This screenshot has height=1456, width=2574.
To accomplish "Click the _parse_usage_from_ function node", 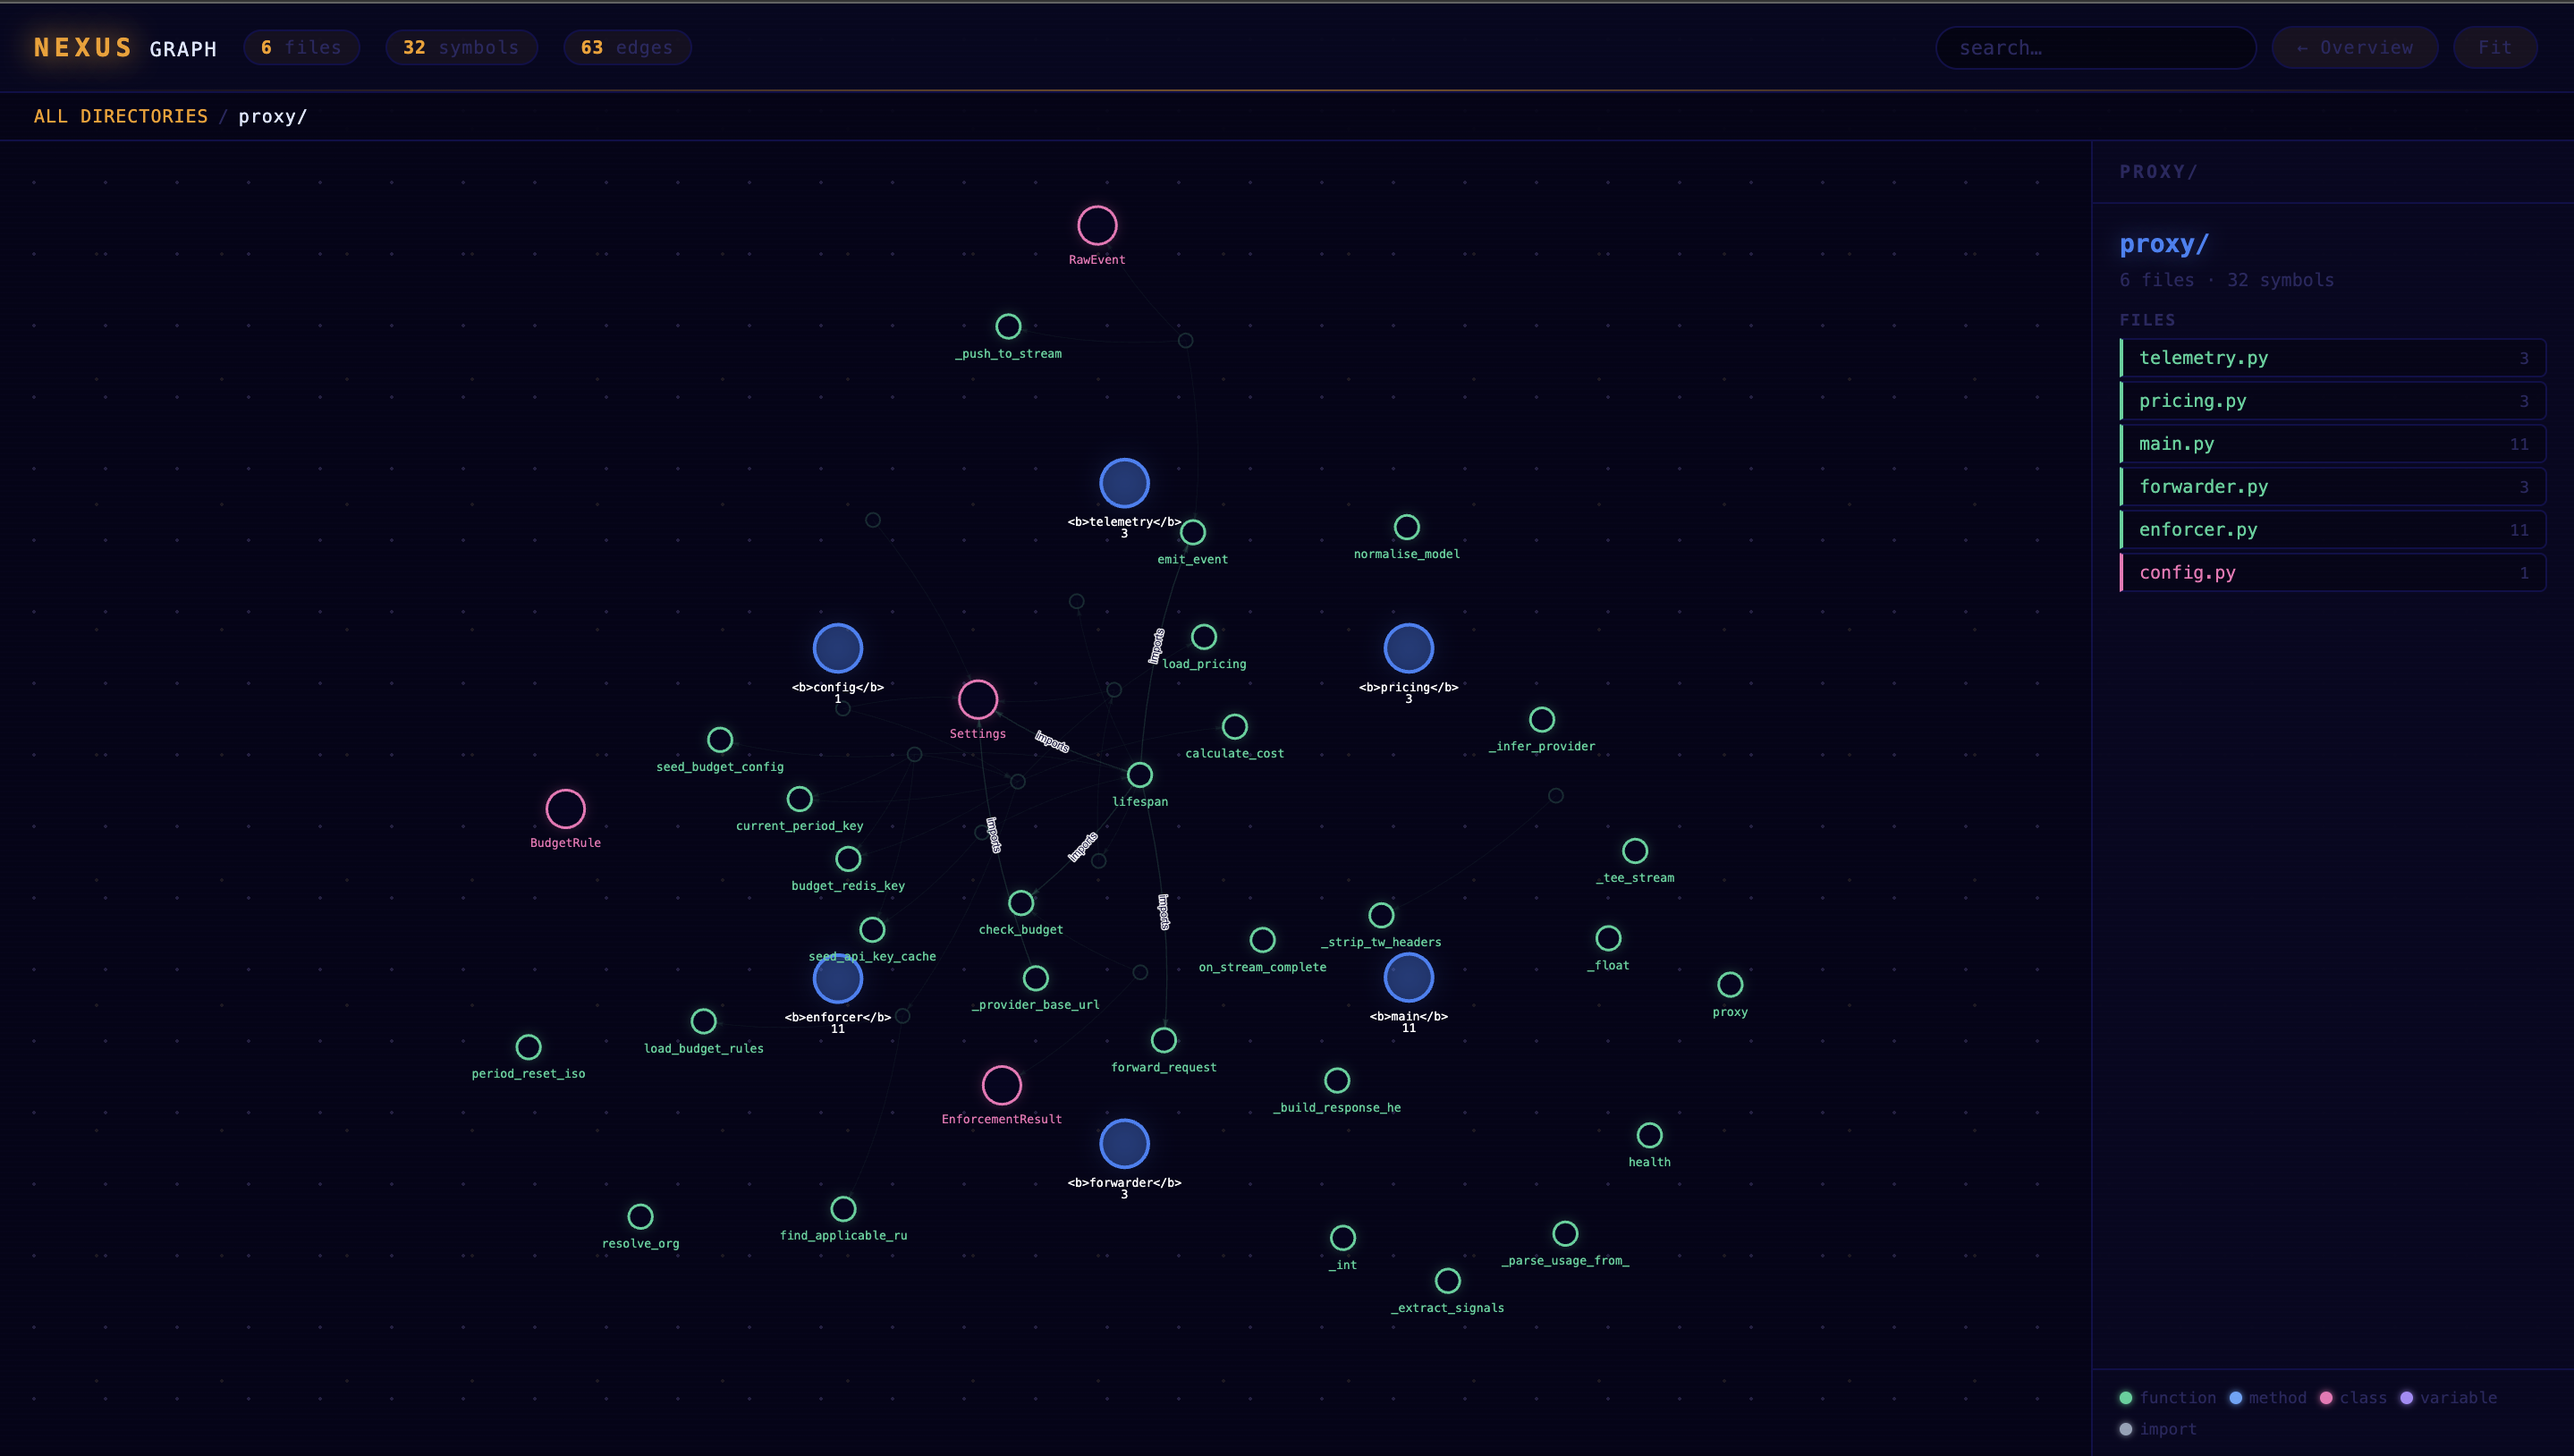I will pyautogui.click(x=1565, y=1234).
